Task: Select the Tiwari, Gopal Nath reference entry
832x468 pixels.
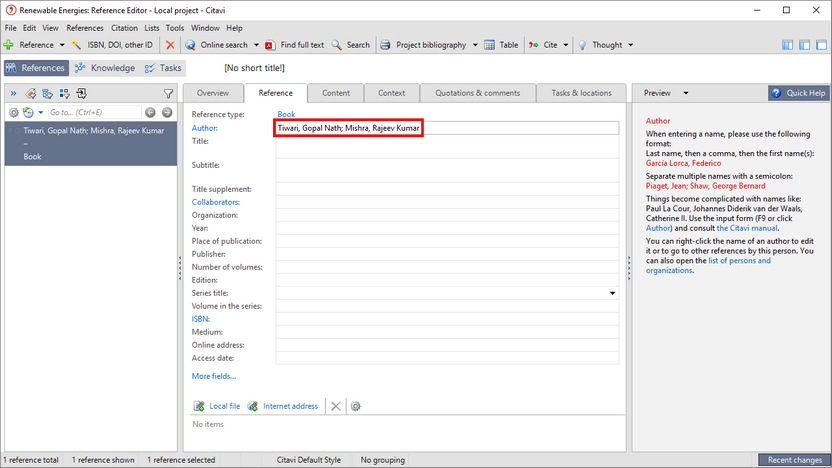Action: 91,144
